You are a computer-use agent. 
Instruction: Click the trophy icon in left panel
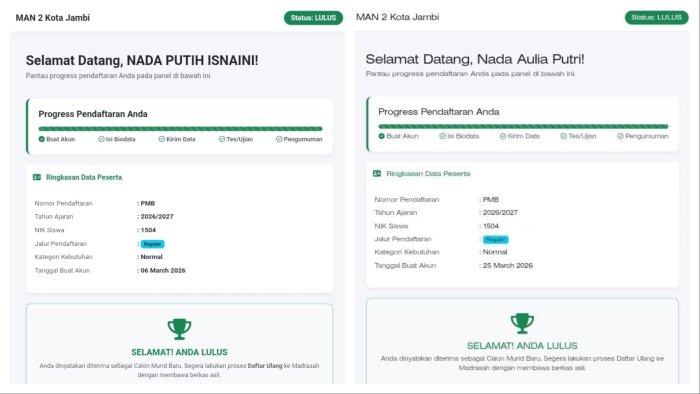click(179, 329)
